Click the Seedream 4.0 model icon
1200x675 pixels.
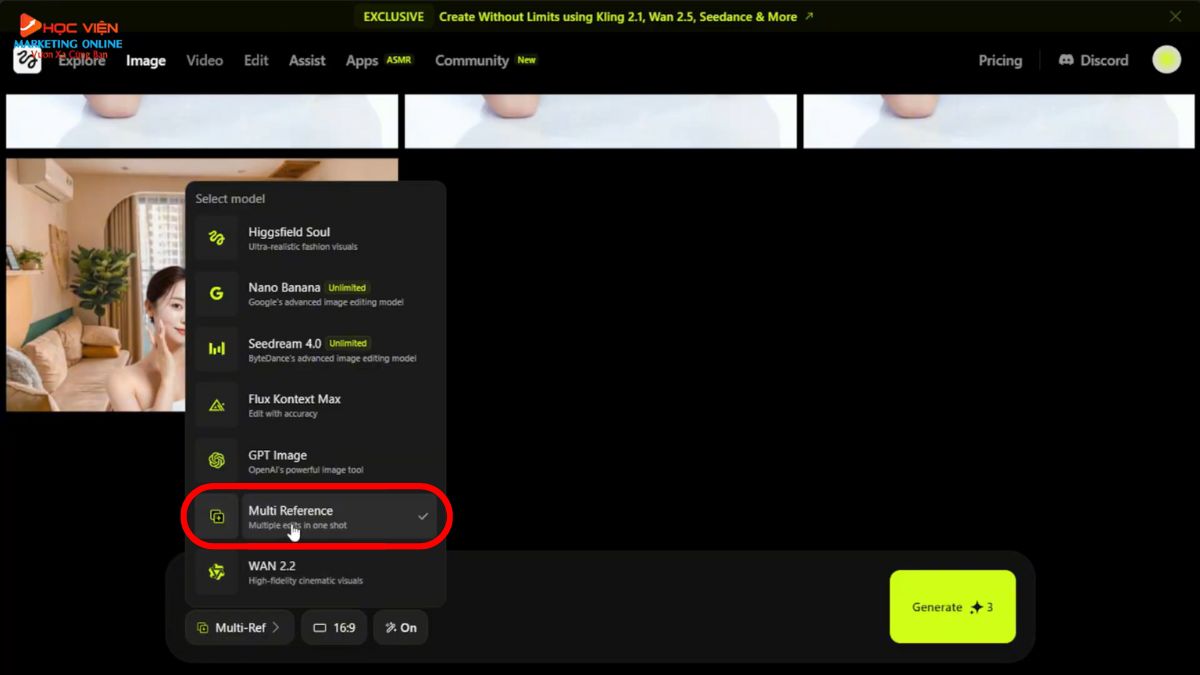216,349
